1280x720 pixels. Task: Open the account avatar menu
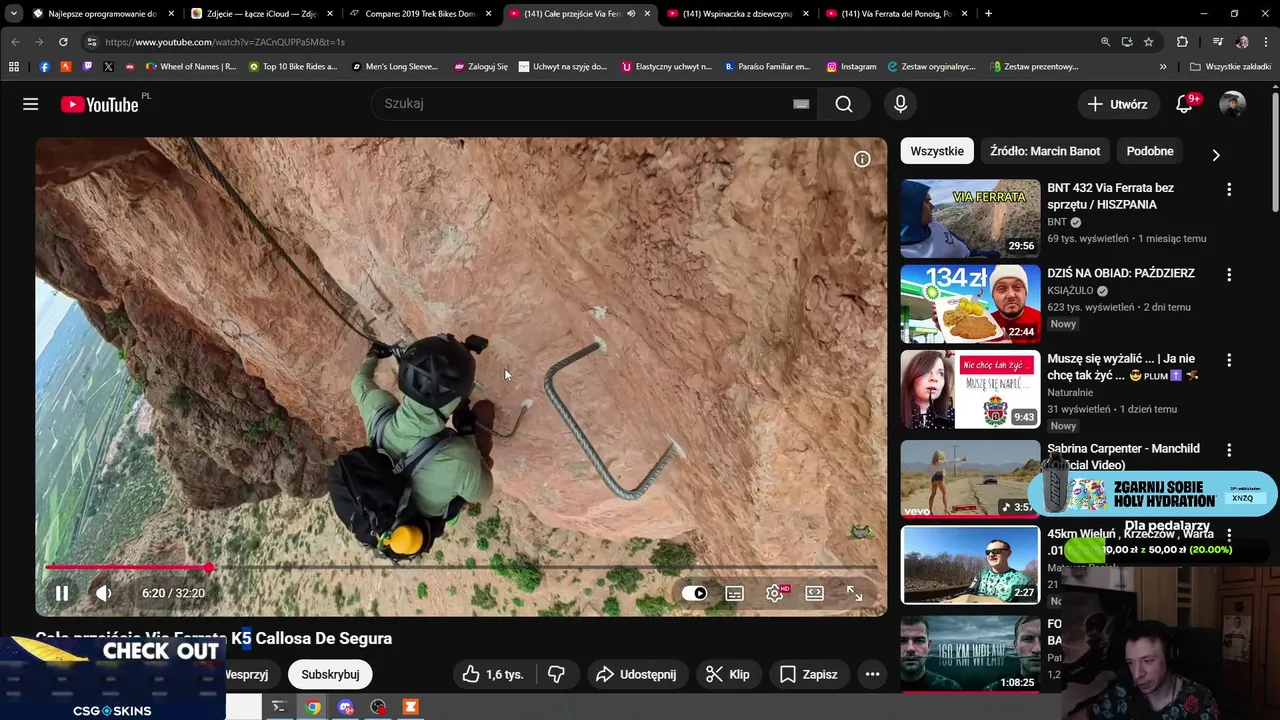pyautogui.click(x=1233, y=104)
